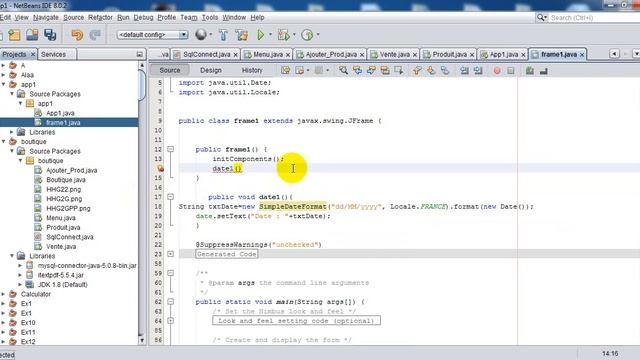The image size is (640, 360).
Task: Switch to the SqlConnect.java tab
Action: (207, 54)
